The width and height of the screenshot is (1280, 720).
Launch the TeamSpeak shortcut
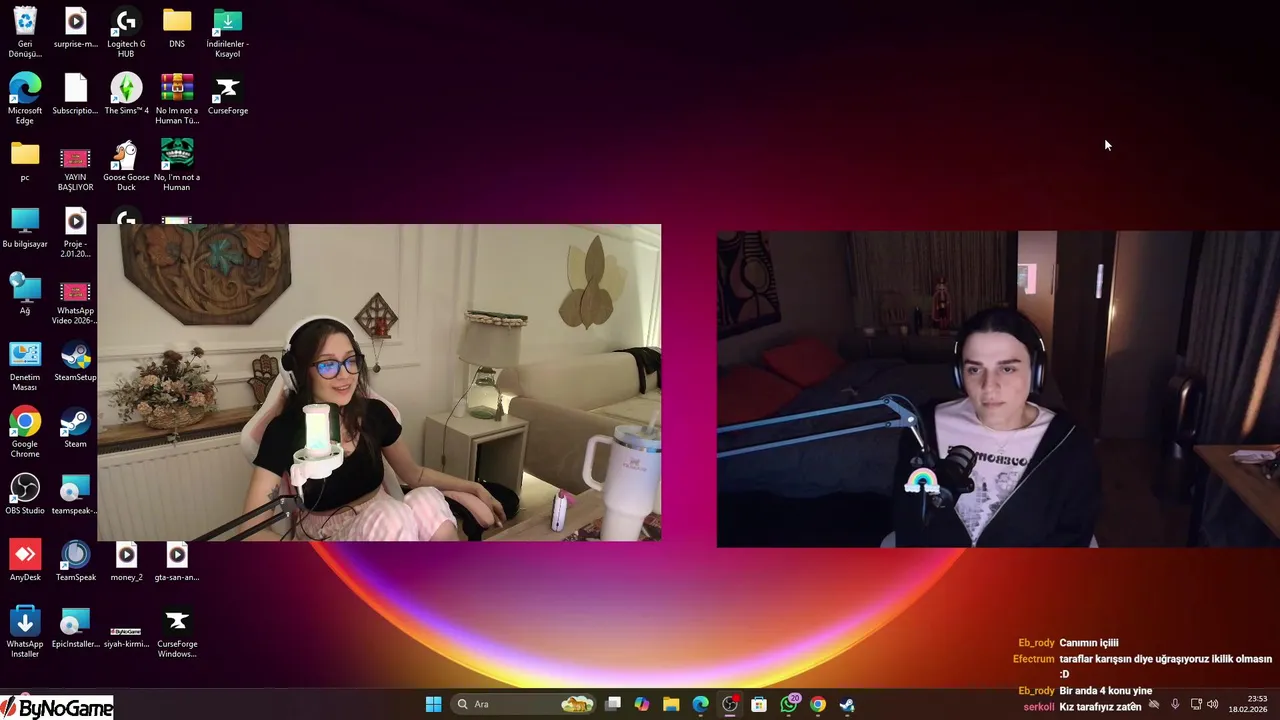click(x=76, y=562)
